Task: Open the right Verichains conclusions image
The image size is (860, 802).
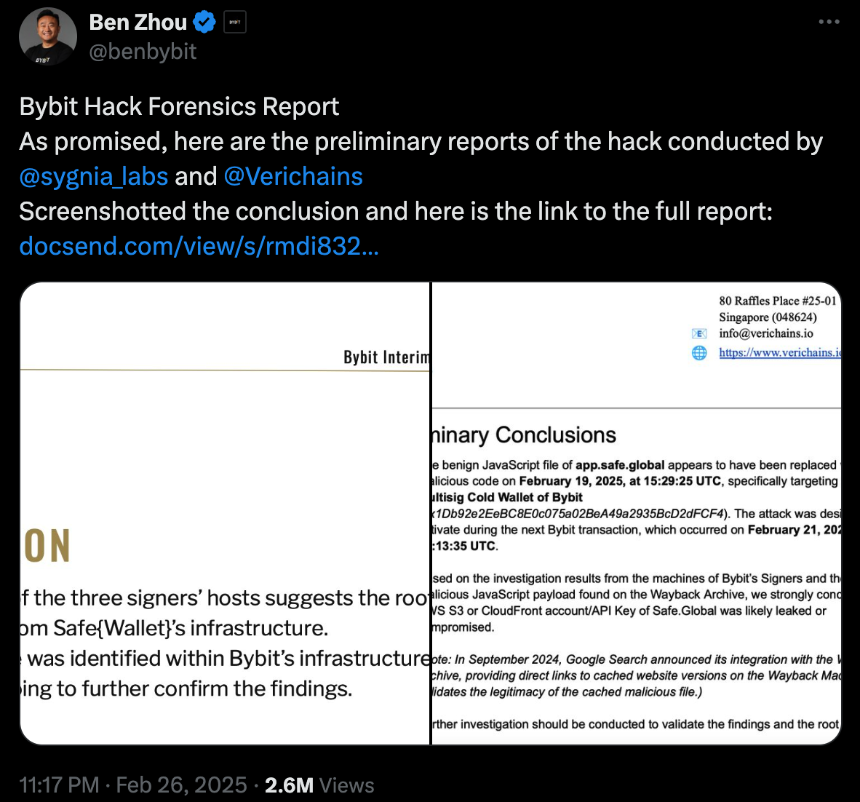Action: click(636, 513)
